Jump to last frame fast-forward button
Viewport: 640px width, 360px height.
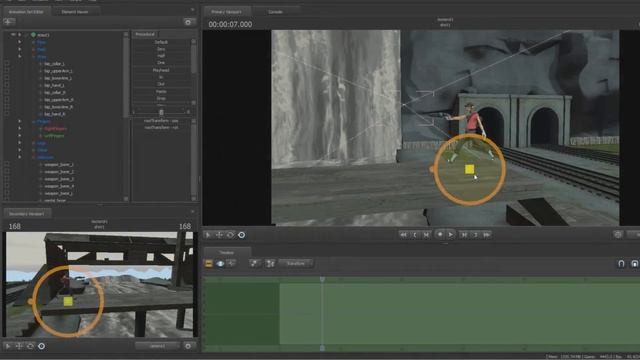click(x=487, y=235)
